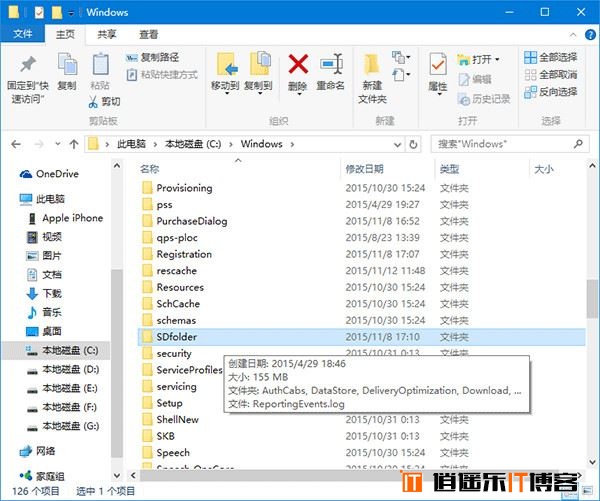Select the SKB folder
600x501 pixels.
(x=158, y=436)
